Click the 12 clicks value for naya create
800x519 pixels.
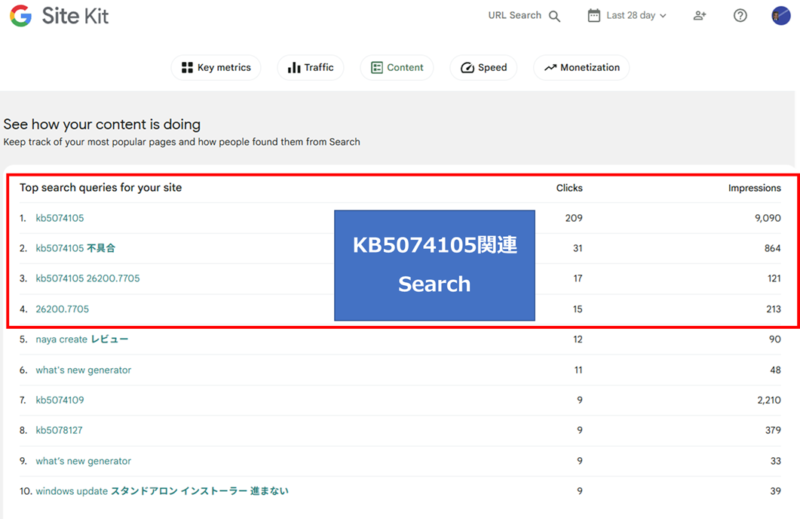point(578,339)
